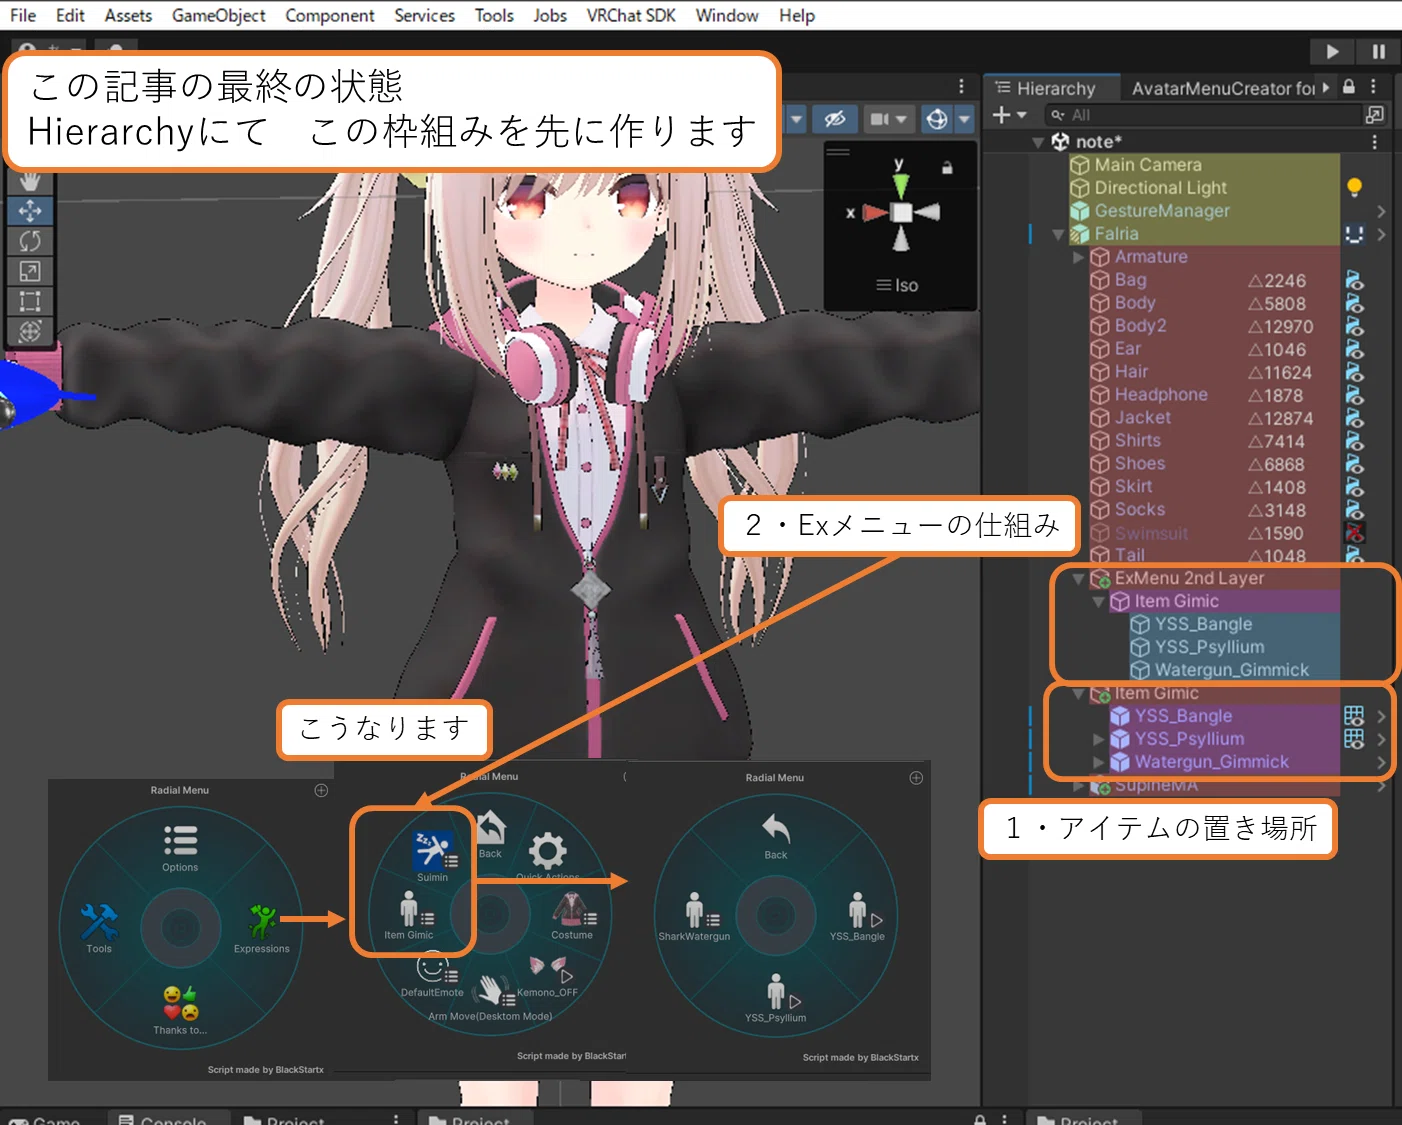Select the Scale tool

coord(30,271)
